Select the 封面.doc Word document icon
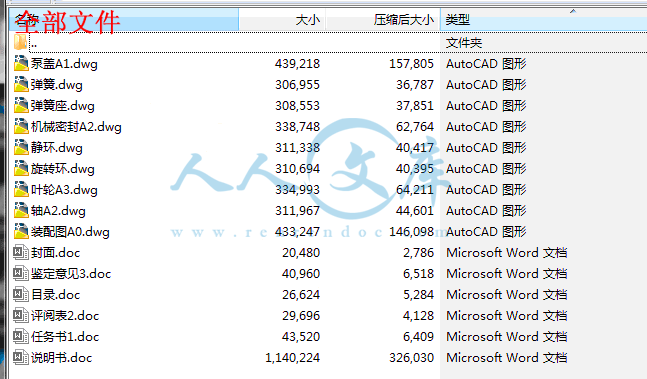 21,252
